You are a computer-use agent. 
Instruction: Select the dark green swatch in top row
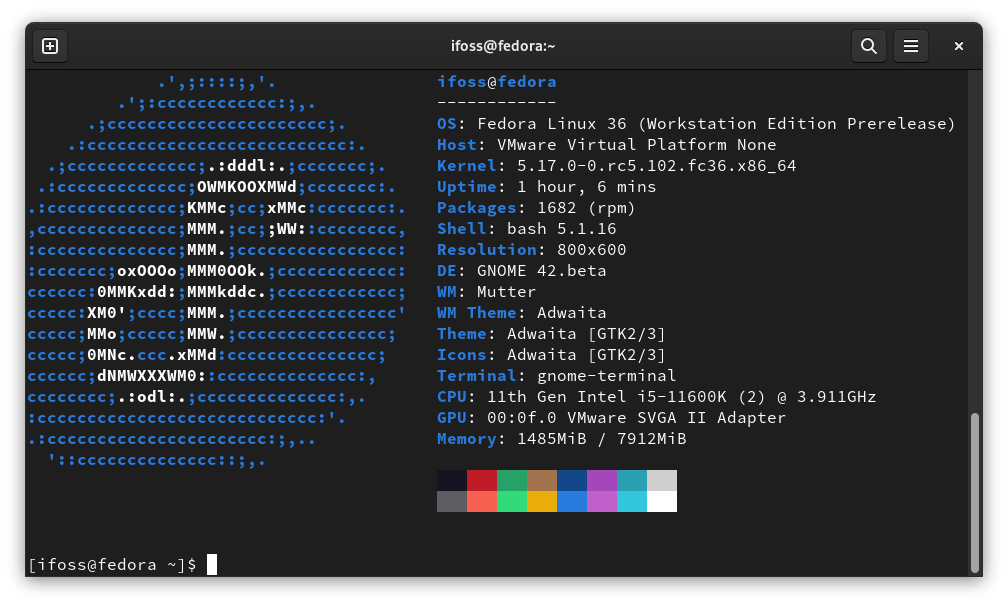click(512, 480)
